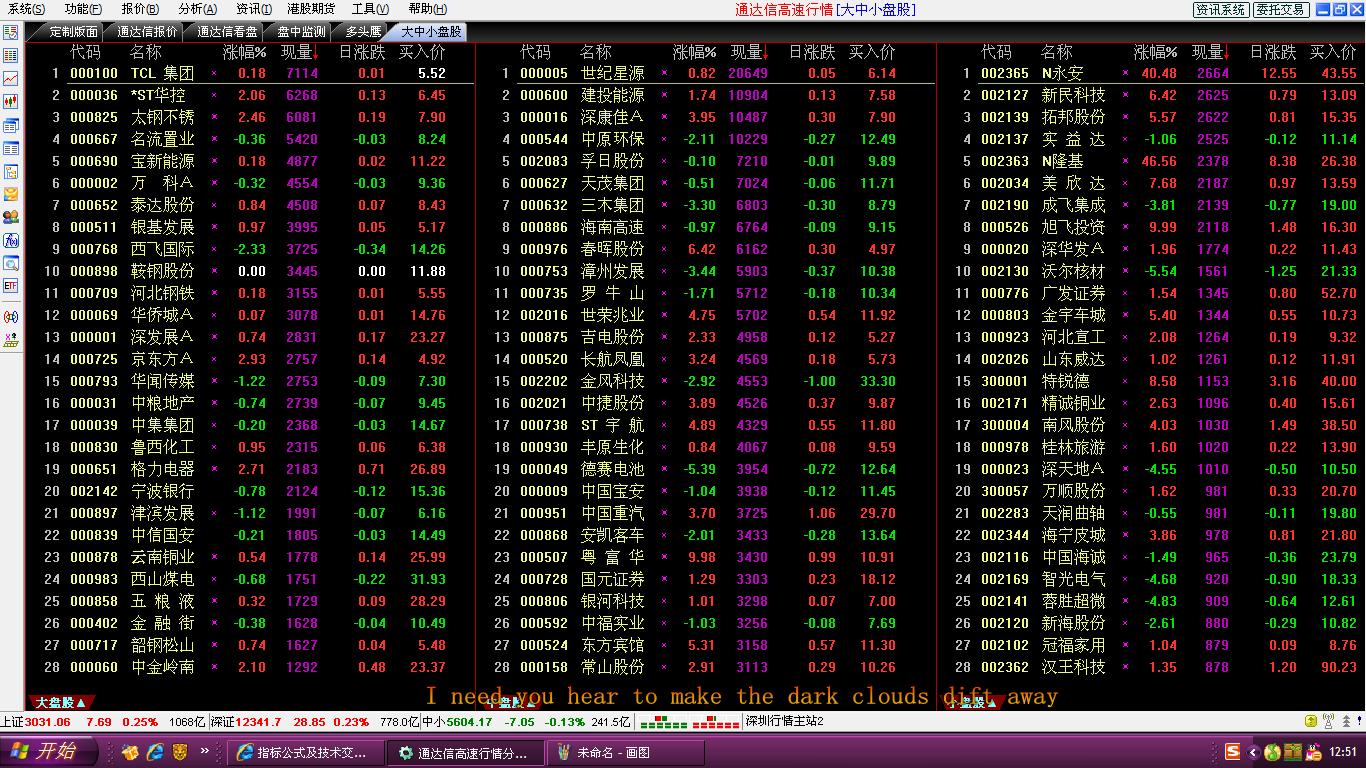Switch to the 通达信看盘 tab
This screenshot has height=768, width=1366.
227,32
